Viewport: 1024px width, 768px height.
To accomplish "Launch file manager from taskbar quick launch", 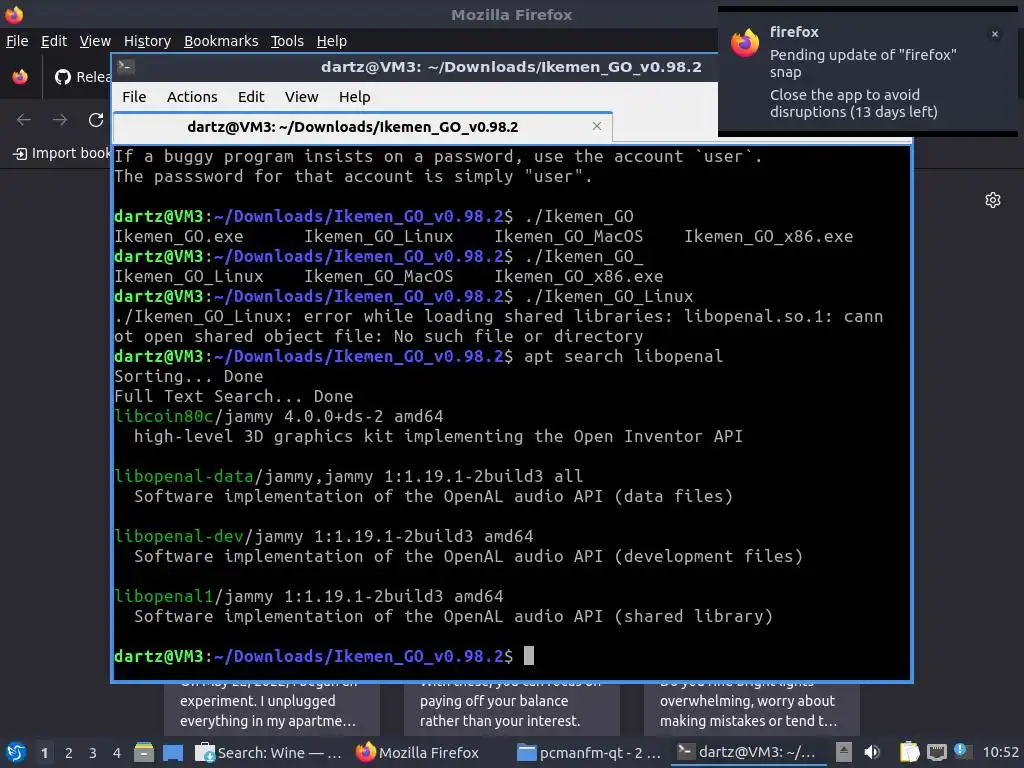I will pyautogui.click(x=144, y=752).
